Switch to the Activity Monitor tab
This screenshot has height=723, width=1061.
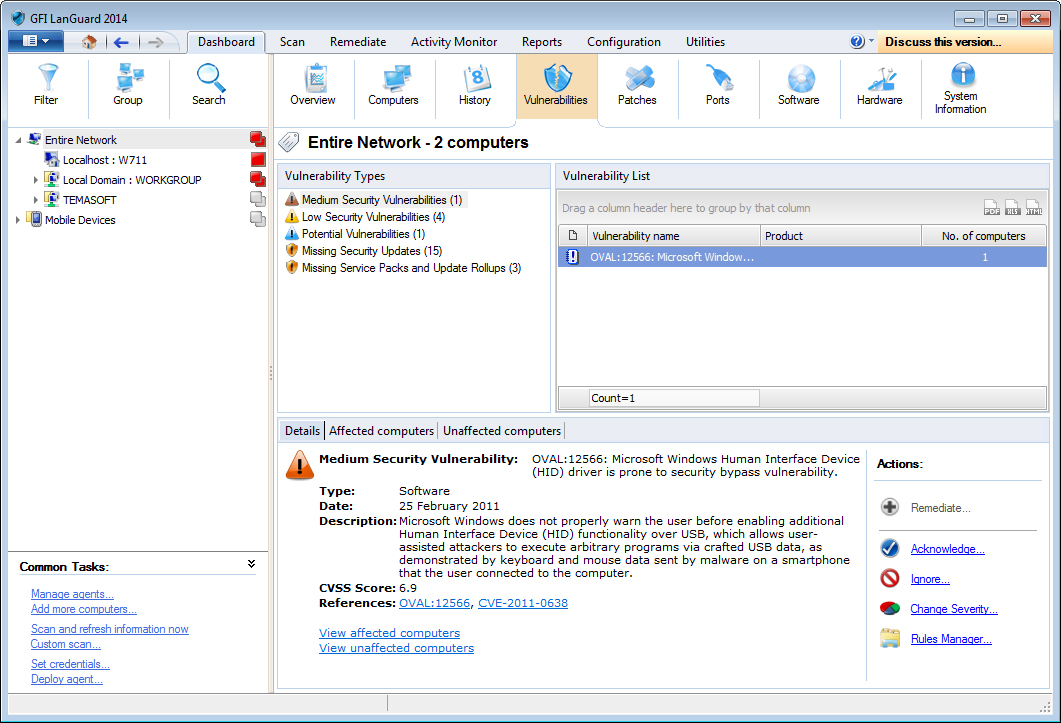click(454, 42)
